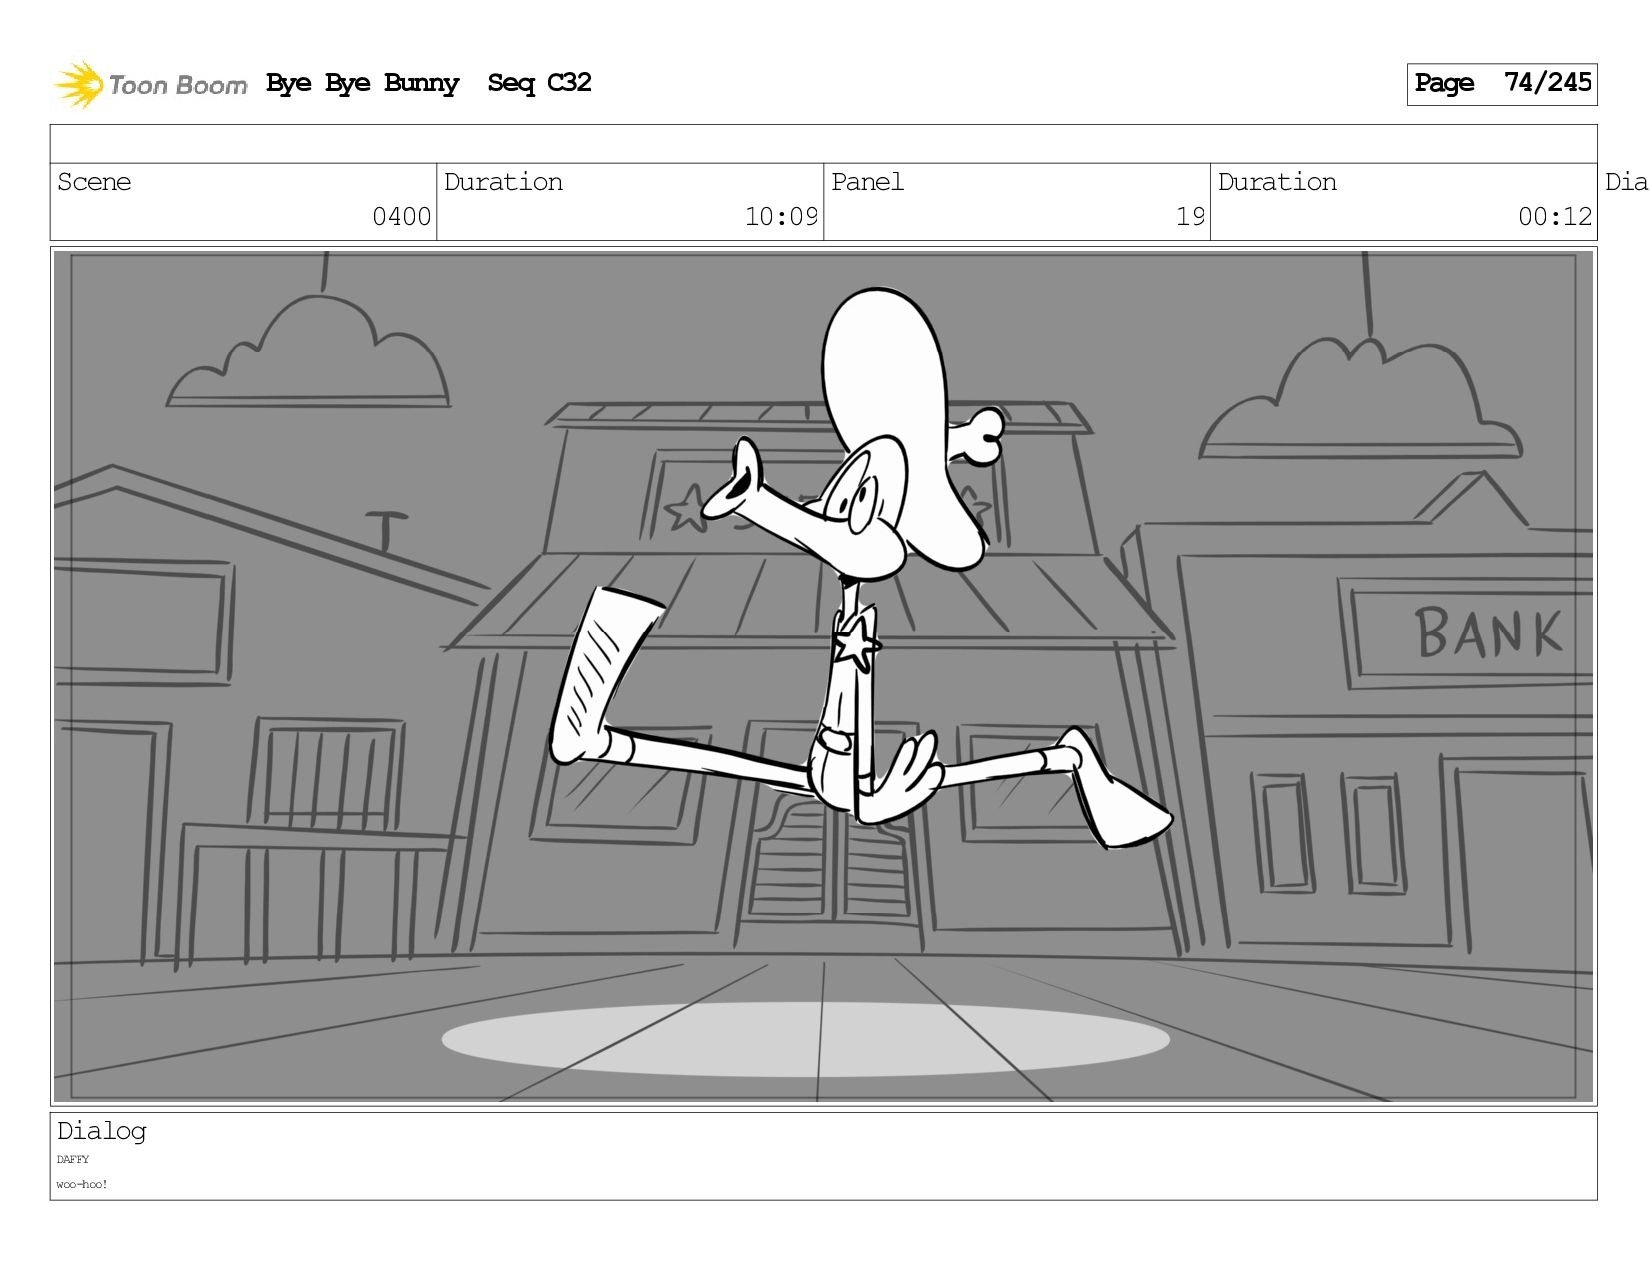
Task: Click the title text 'Bye Bye Bunny'
Action: pos(363,84)
